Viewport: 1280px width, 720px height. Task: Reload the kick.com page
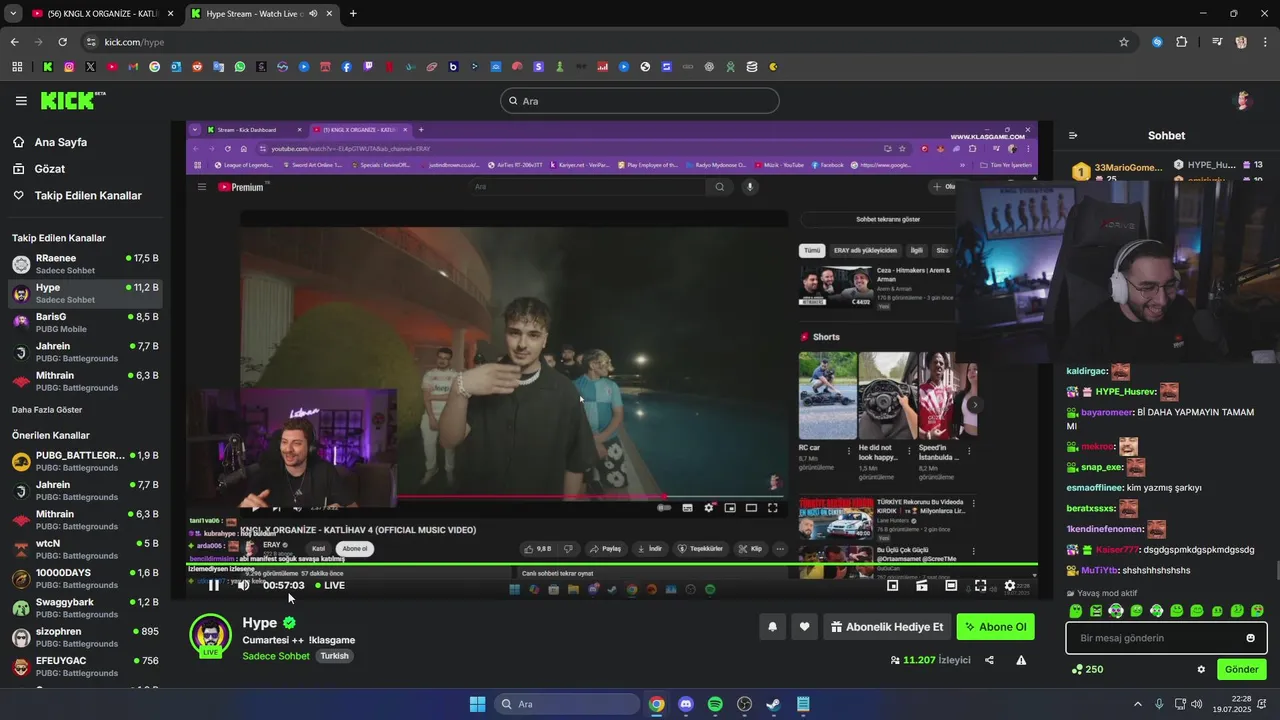[63, 42]
